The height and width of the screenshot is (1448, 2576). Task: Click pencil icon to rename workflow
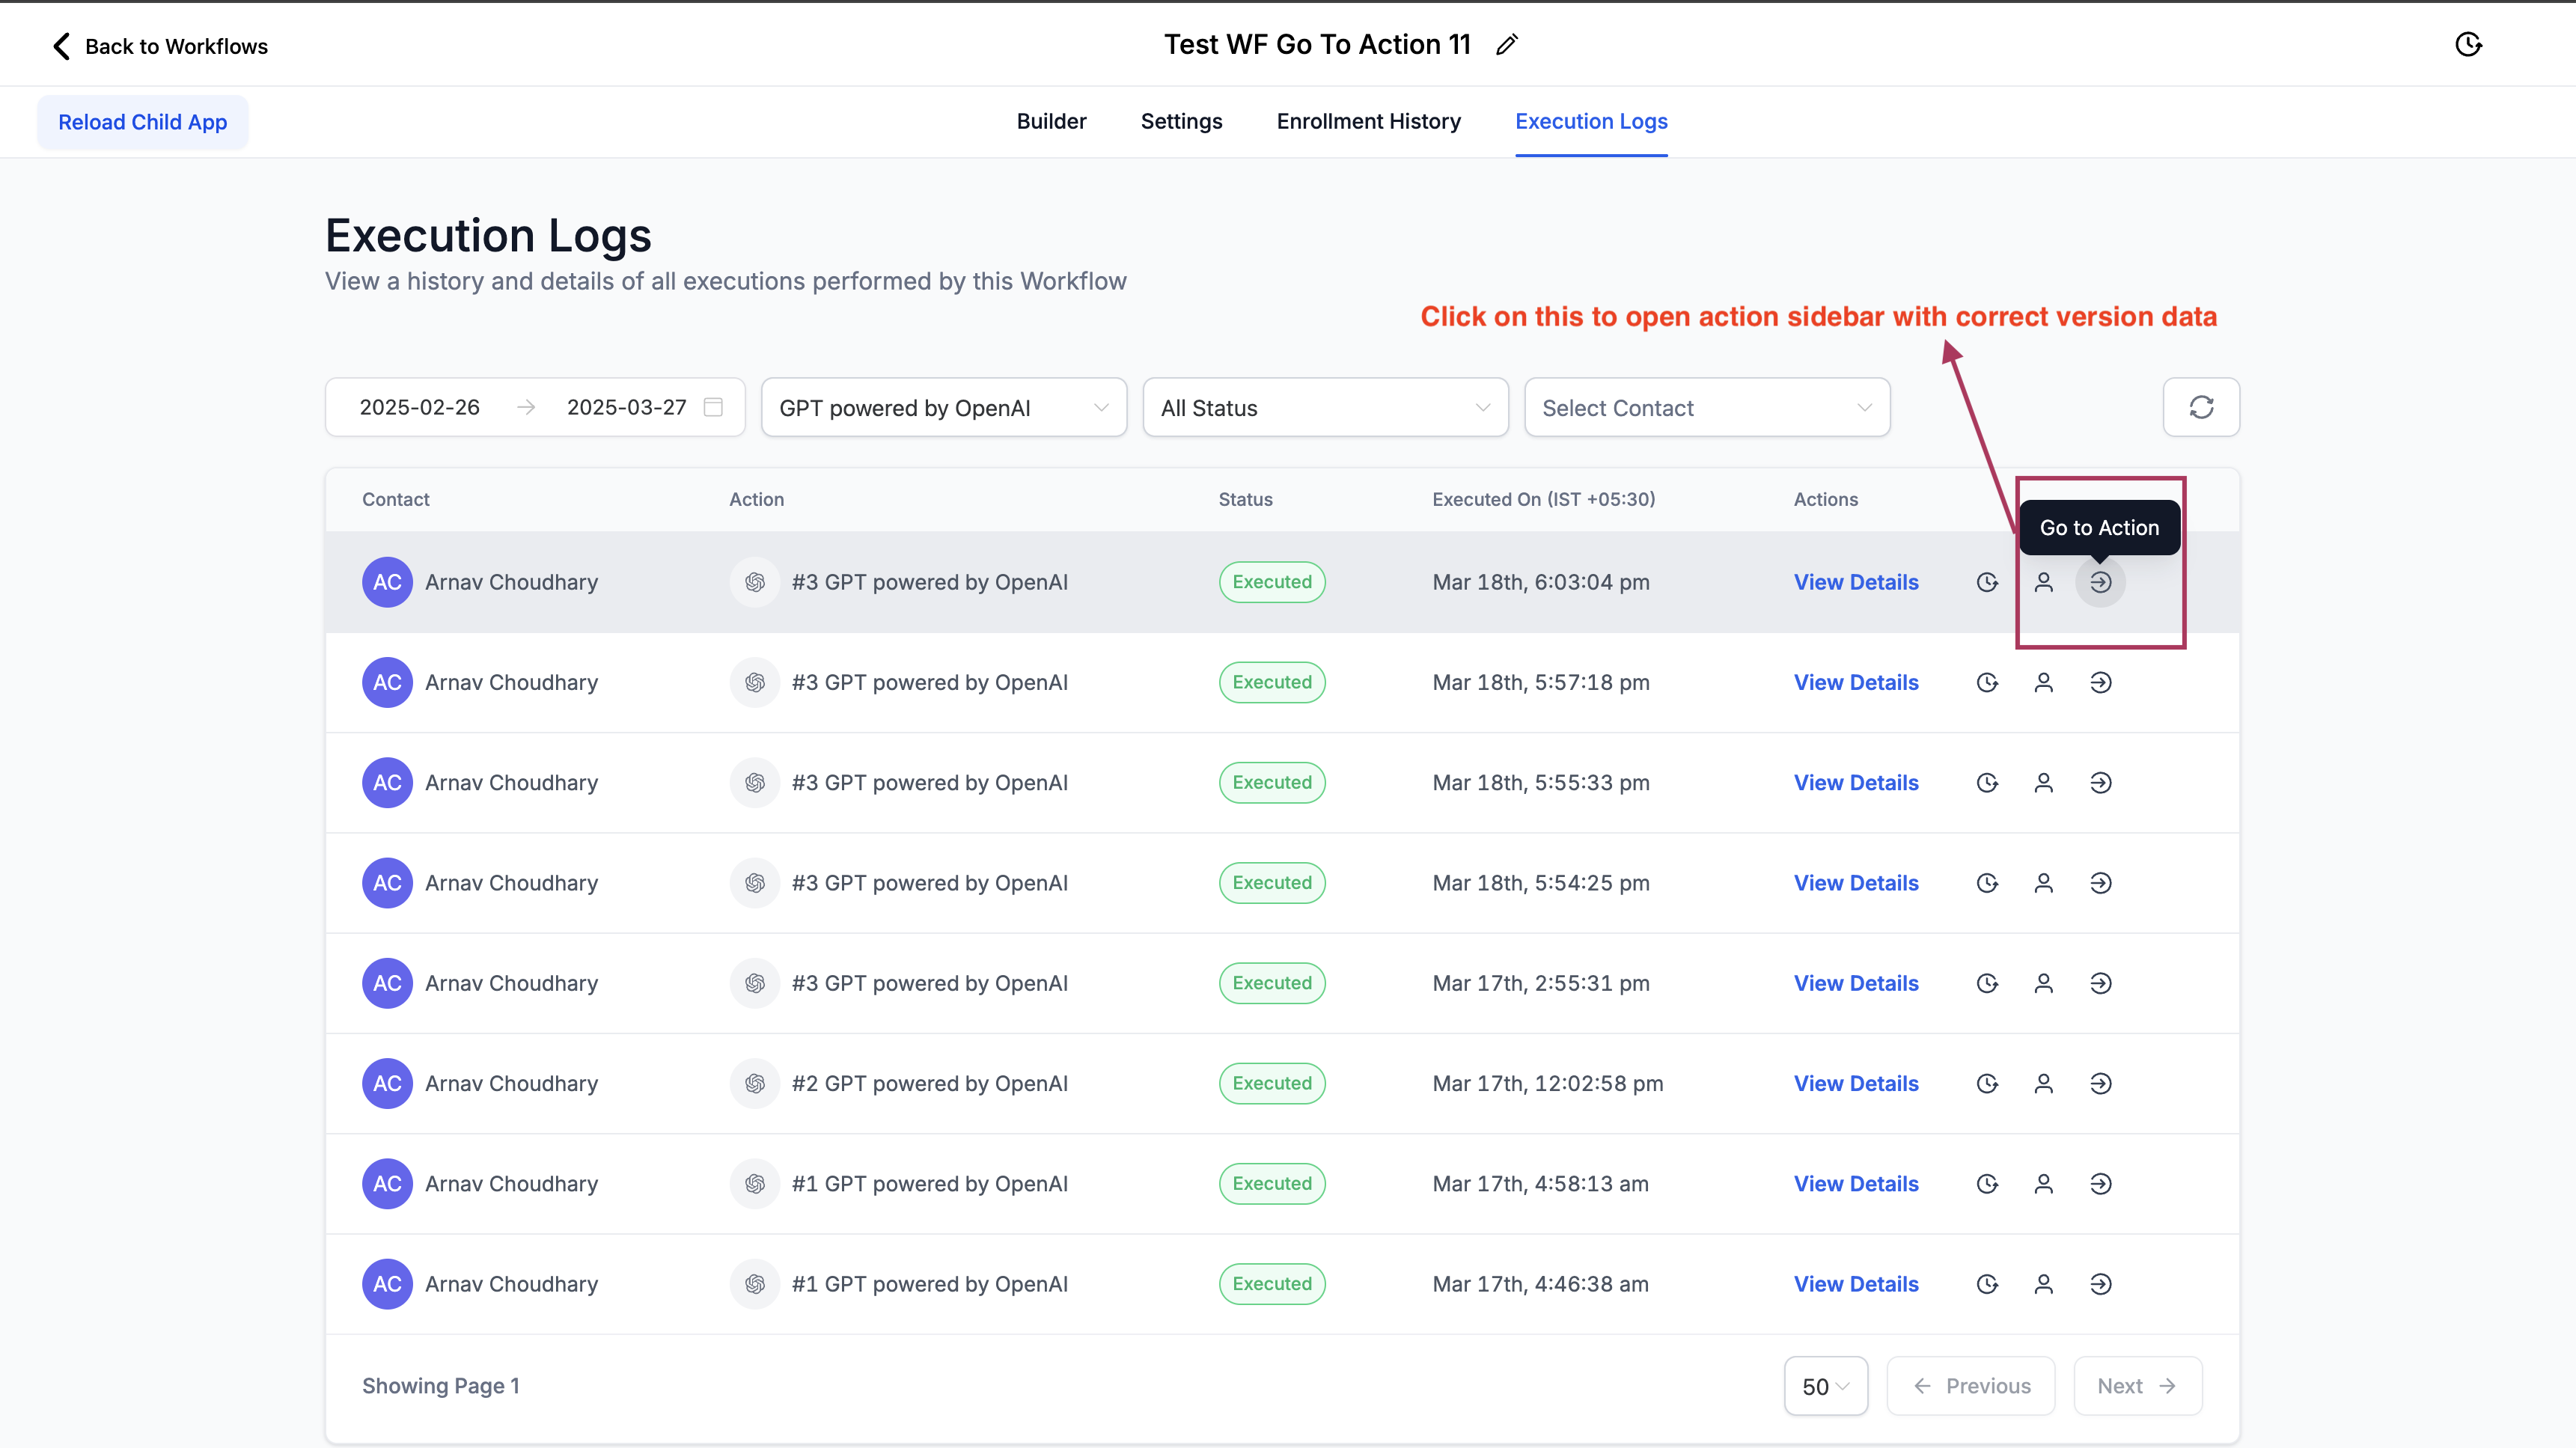click(x=1507, y=45)
